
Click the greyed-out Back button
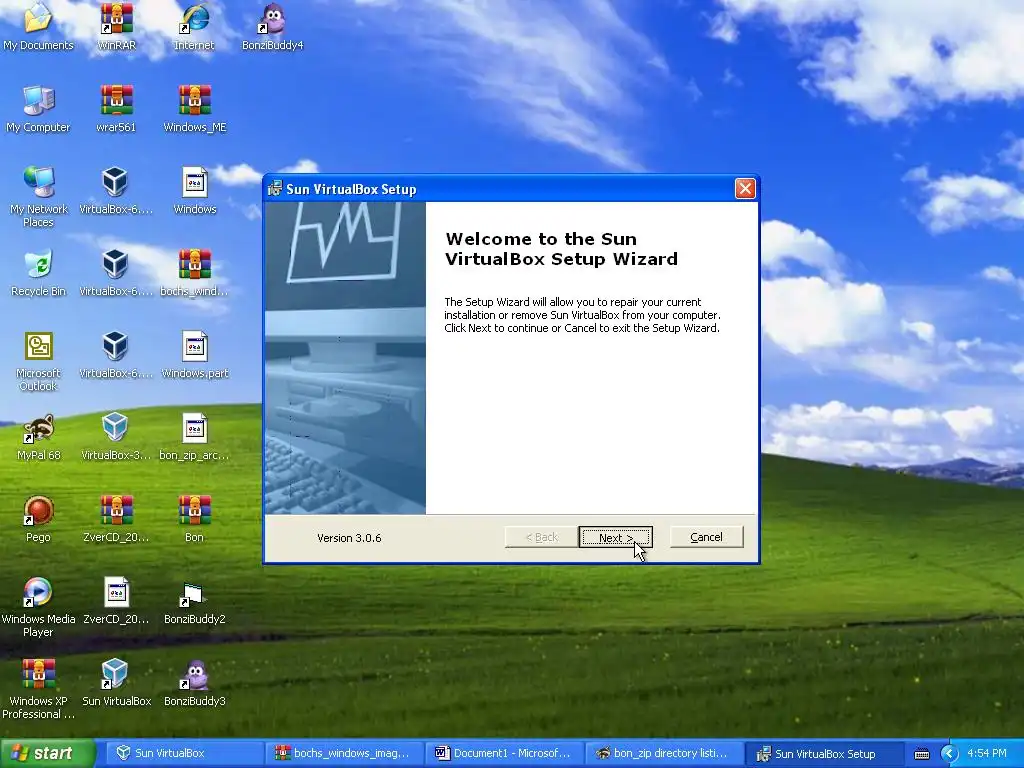point(541,537)
